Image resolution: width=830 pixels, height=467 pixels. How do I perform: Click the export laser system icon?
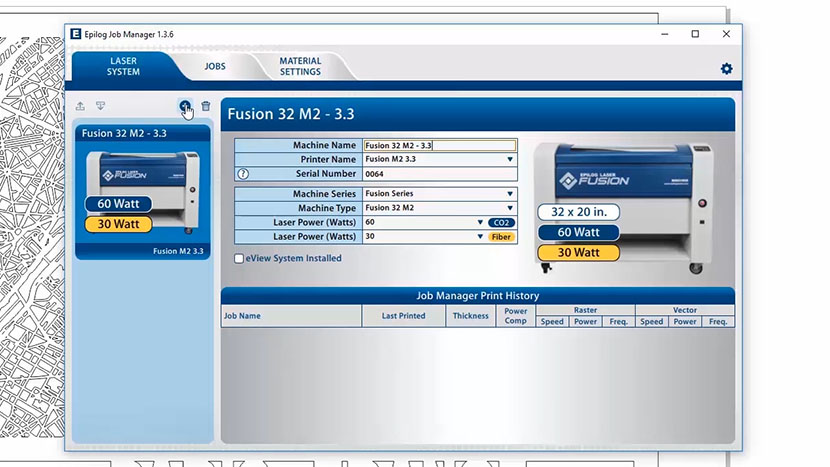(80, 106)
